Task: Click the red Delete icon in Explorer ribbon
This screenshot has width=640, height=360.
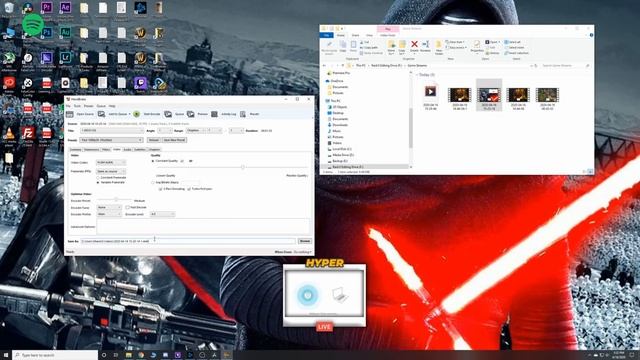Action: [x=414, y=44]
